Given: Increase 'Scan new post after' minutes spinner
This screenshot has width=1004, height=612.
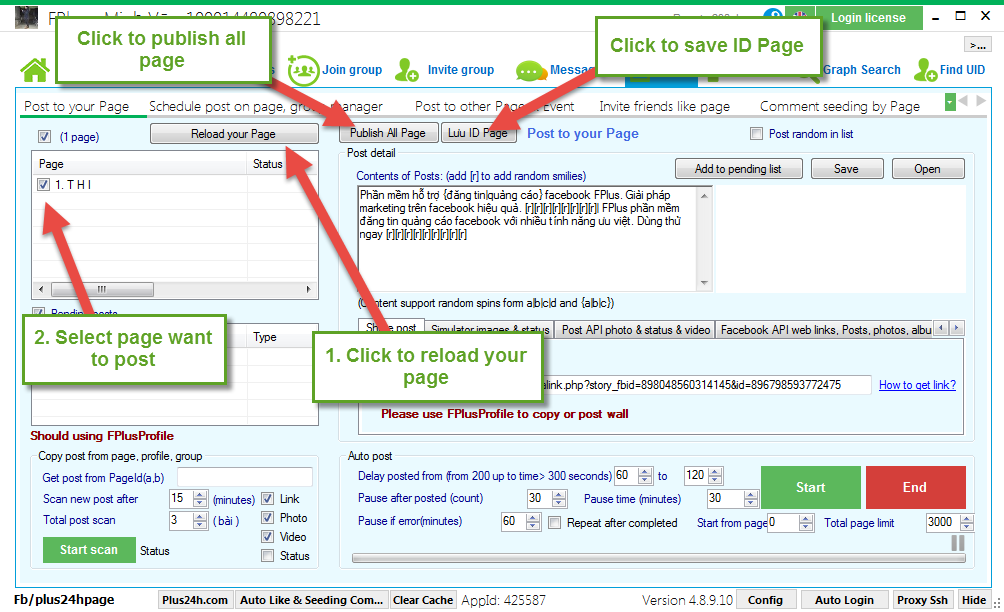Looking at the screenshot, I should tap(200, 495).
